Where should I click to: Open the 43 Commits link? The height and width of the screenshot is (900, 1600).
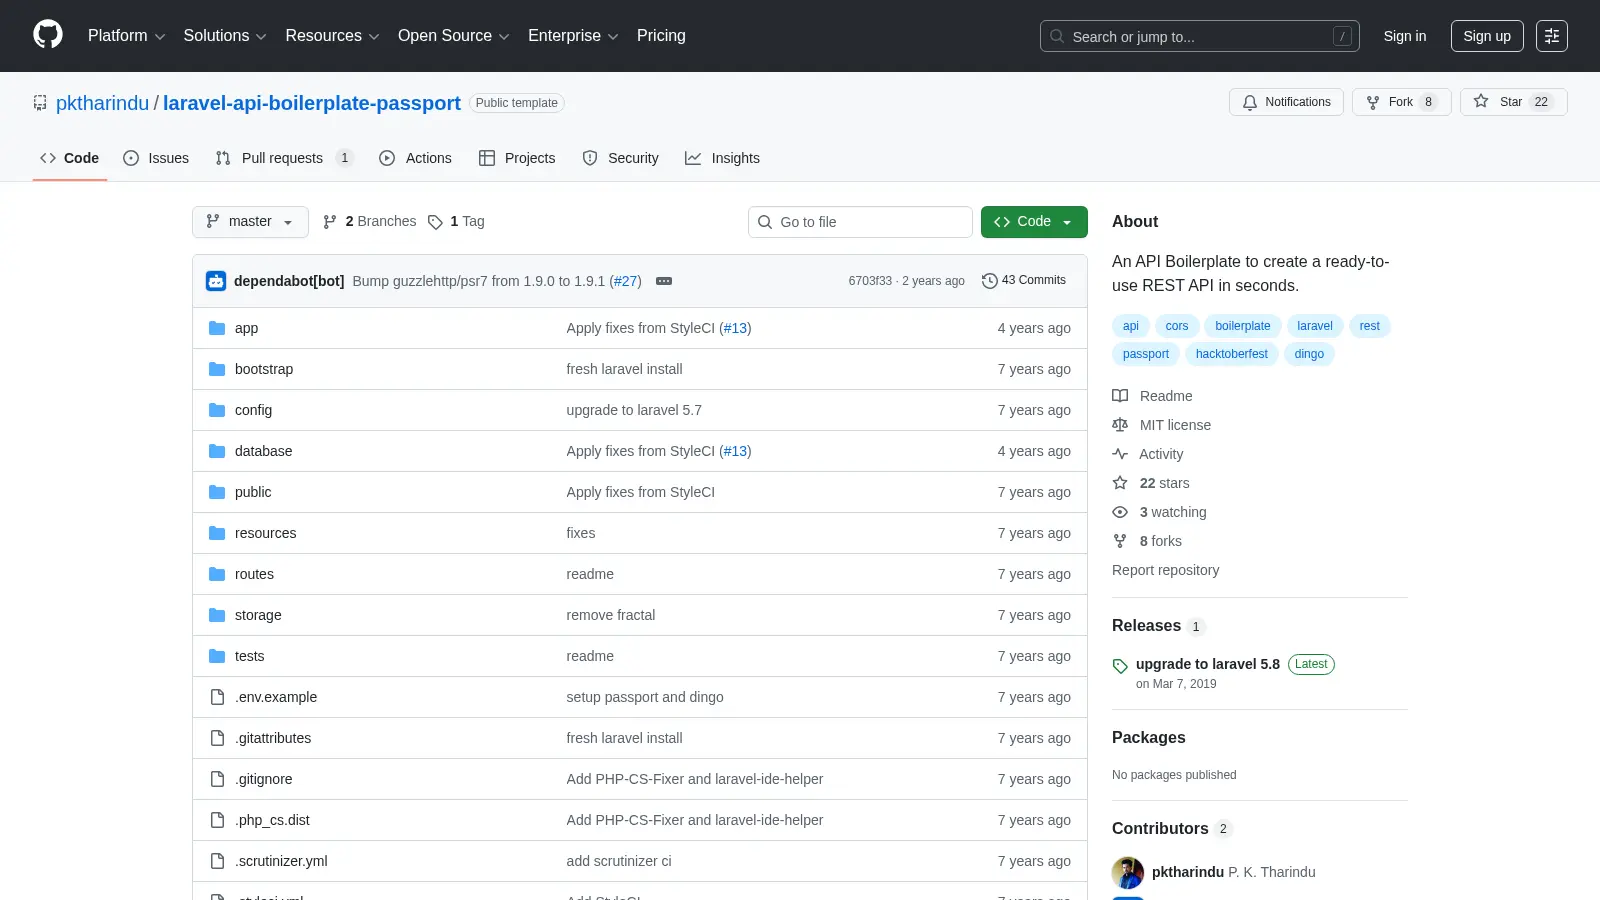click(x=1024, y=281)
